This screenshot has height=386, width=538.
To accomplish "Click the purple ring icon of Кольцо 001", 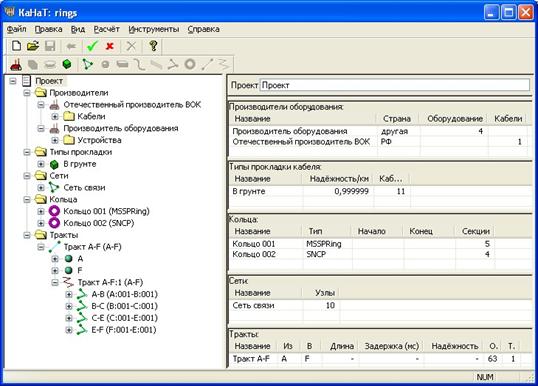I will tap(54, 211).
